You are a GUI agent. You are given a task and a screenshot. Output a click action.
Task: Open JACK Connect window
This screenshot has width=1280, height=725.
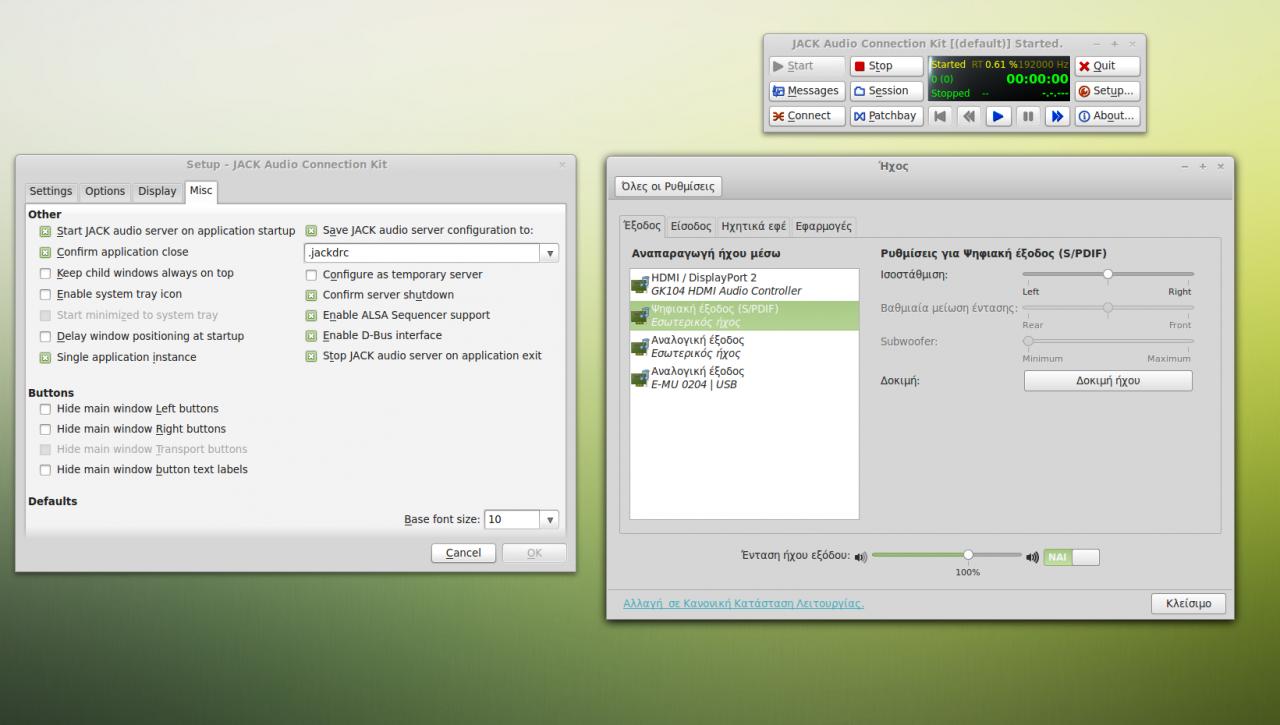pos(806,116)
